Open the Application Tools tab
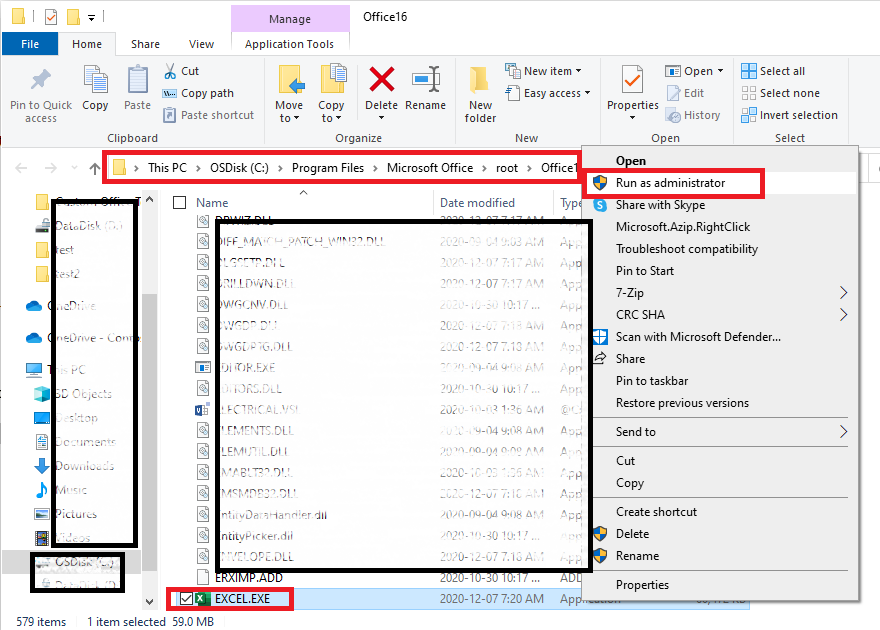 coord(290,44)
